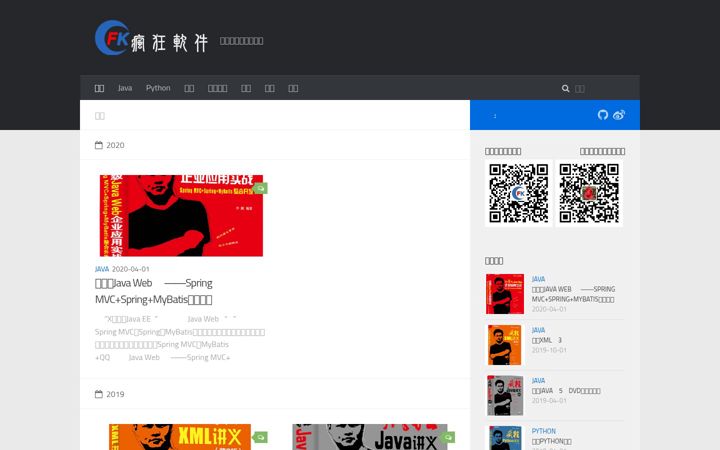
Task: Click JAVA category above XML 3 sidebar item
Action: (x=538, y=330)
